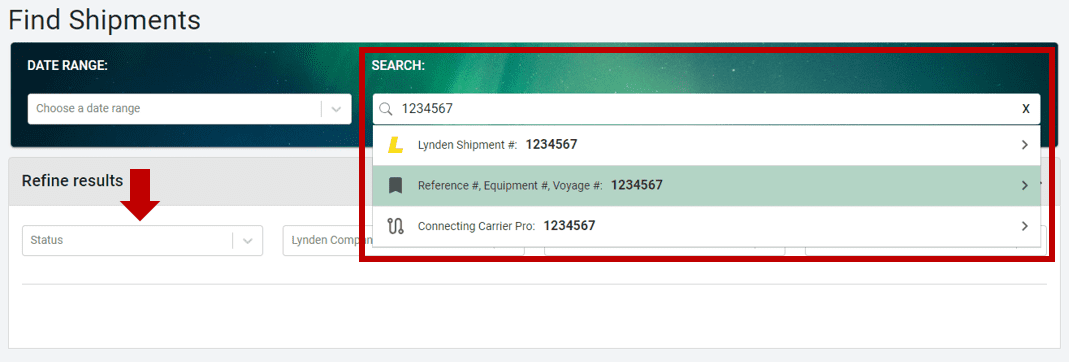Click the magnifier icon in search box
Screen dimensions: 1069x362
coord(386,109)
